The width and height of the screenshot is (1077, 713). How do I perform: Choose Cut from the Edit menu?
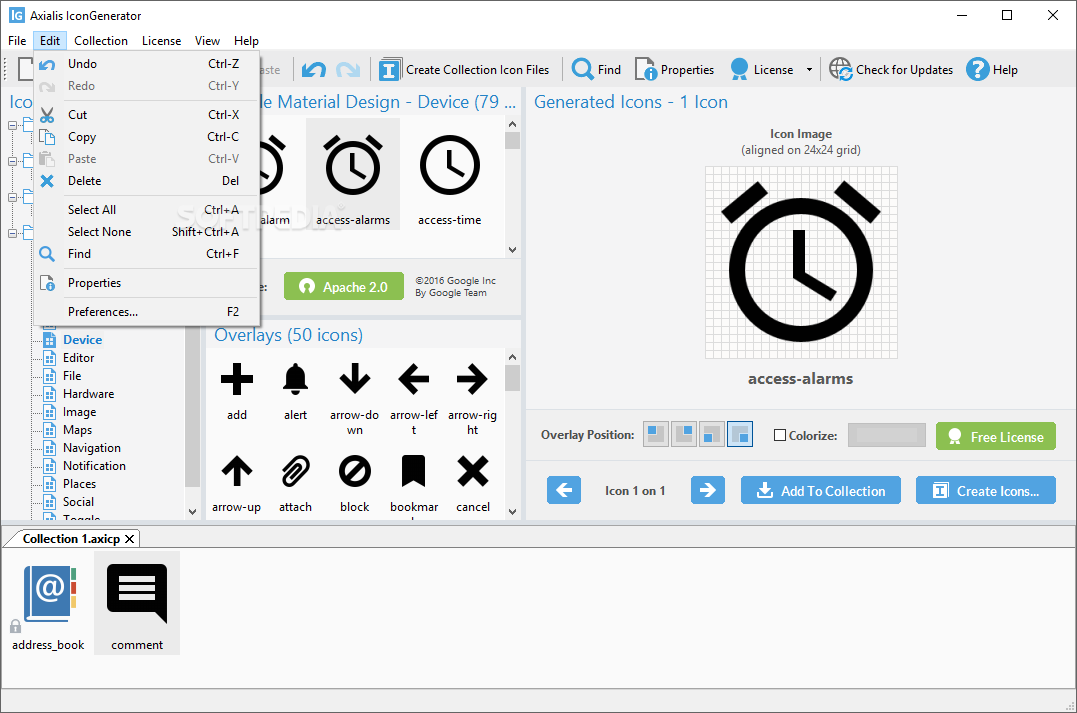coord(147,115)
